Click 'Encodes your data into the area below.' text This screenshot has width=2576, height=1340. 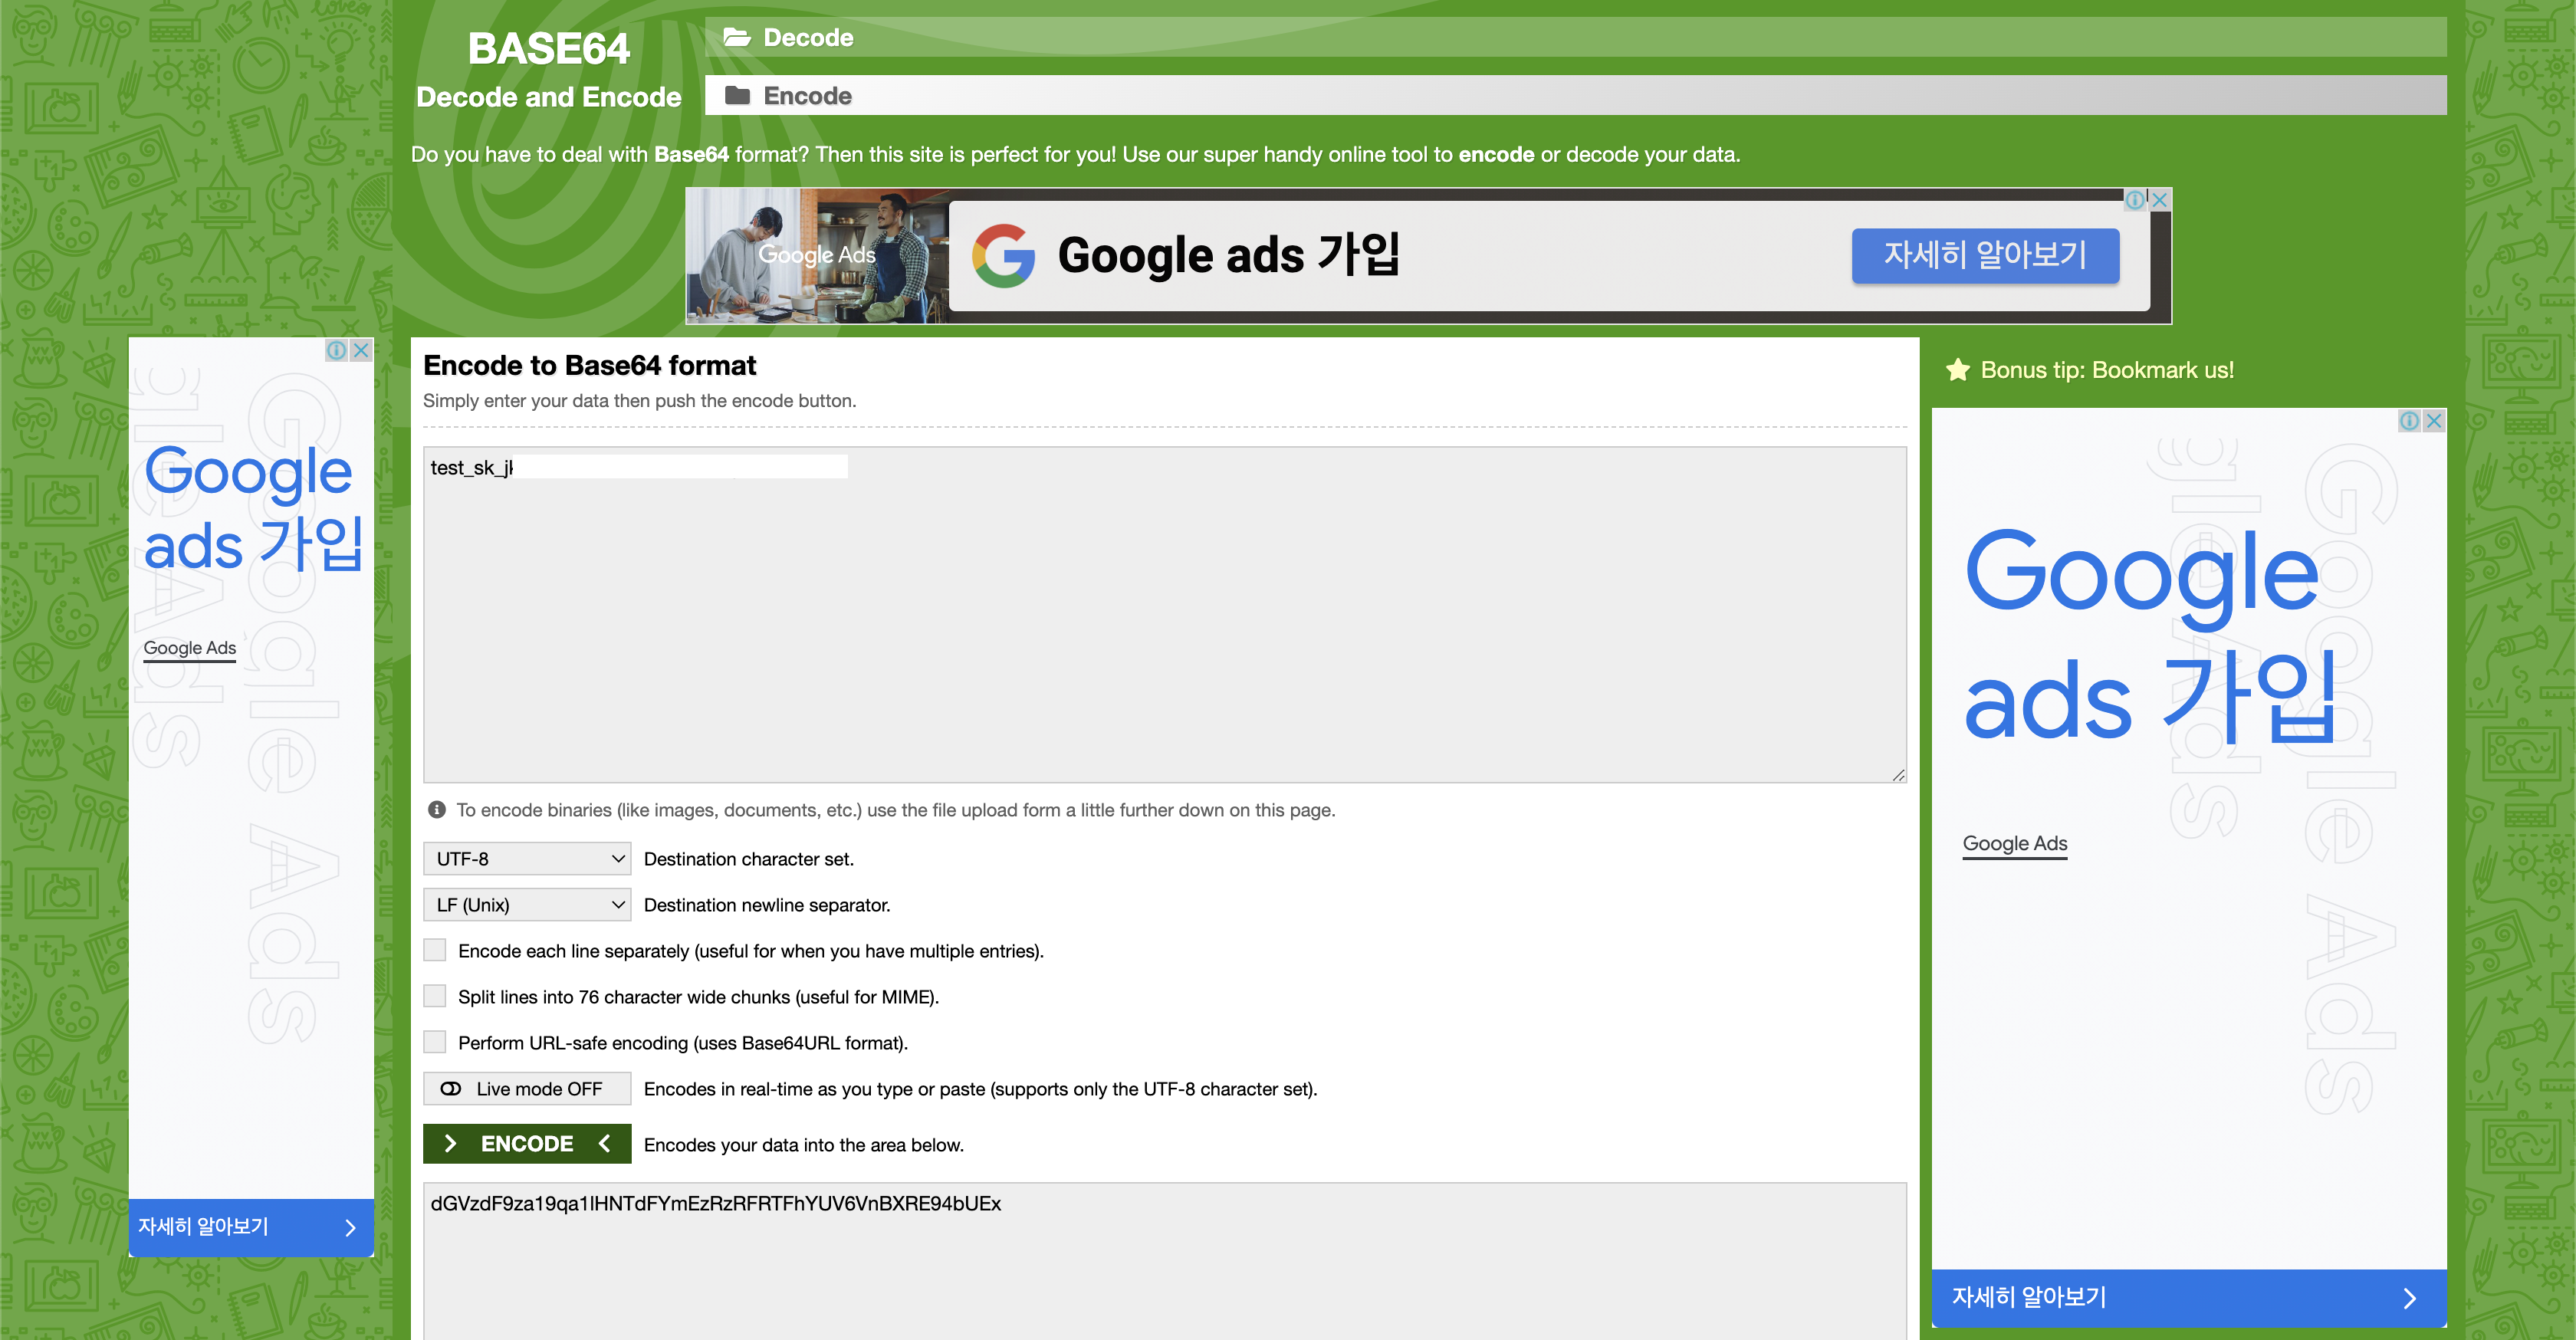click(x=804, y=1145)
